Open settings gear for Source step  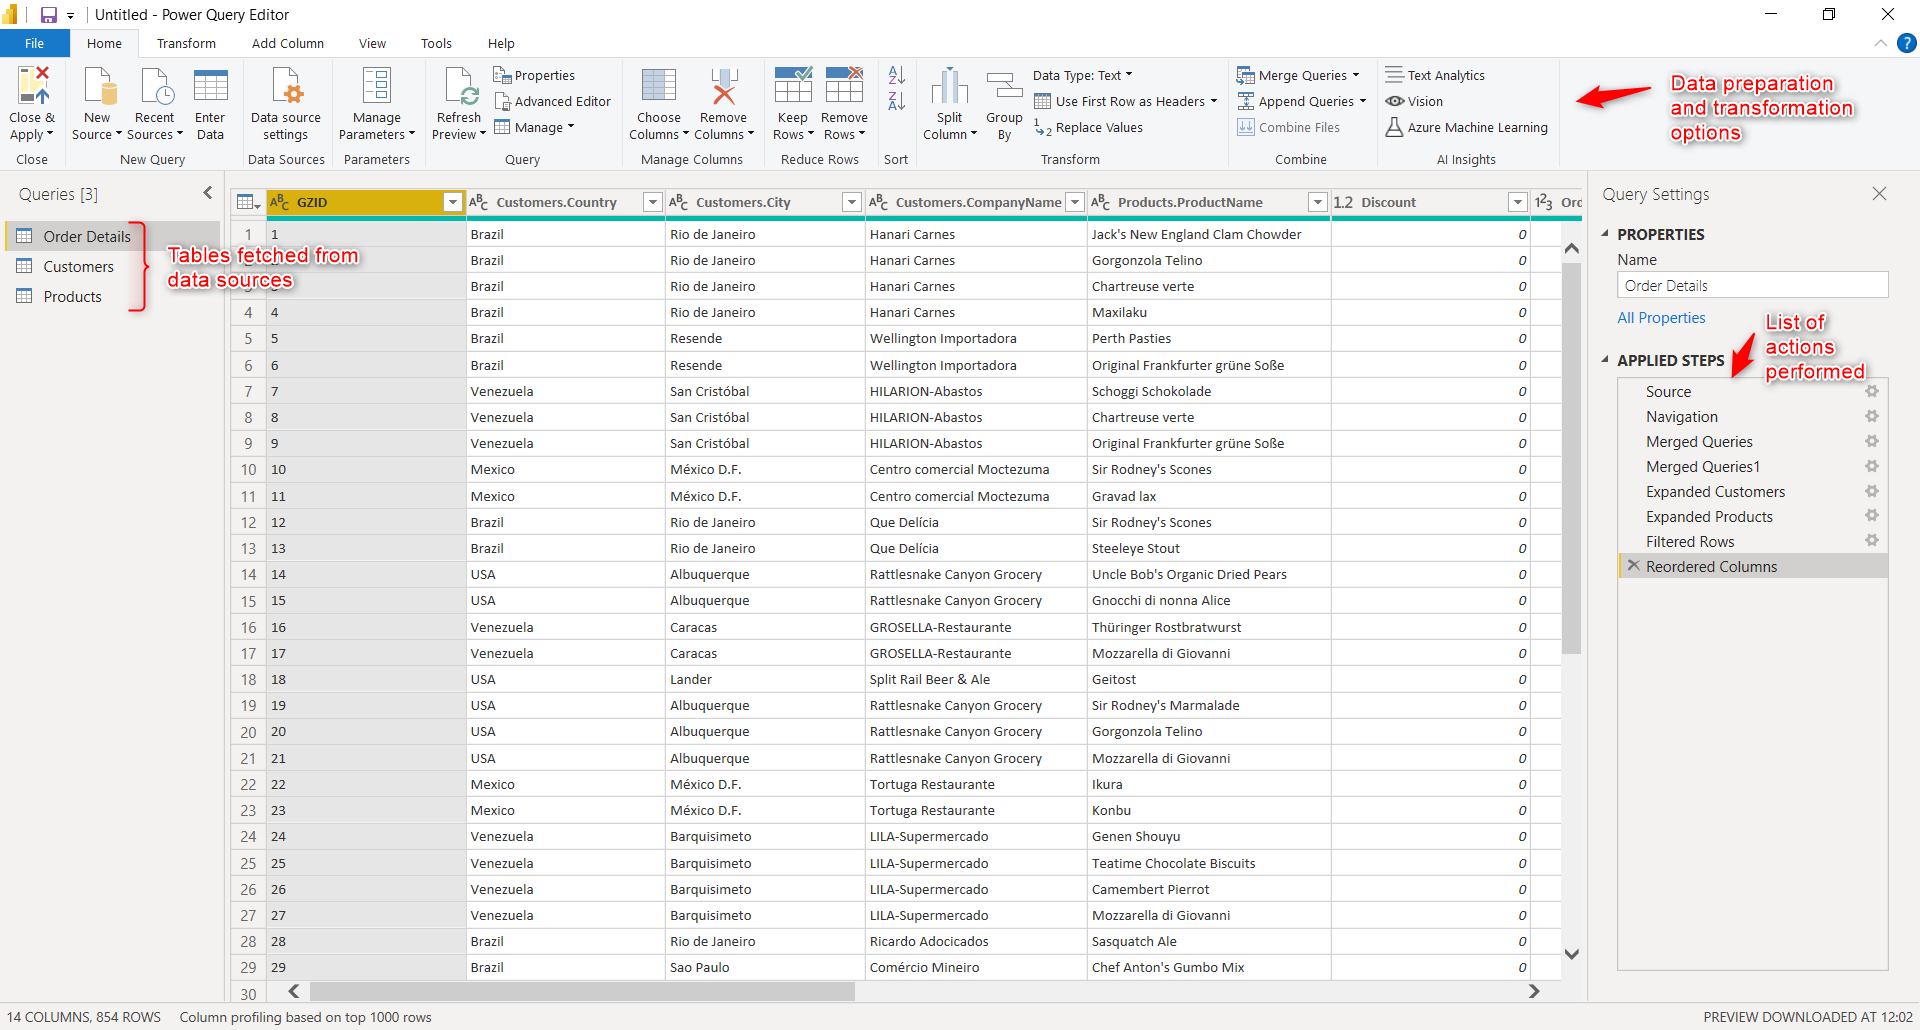(1872, 391)
